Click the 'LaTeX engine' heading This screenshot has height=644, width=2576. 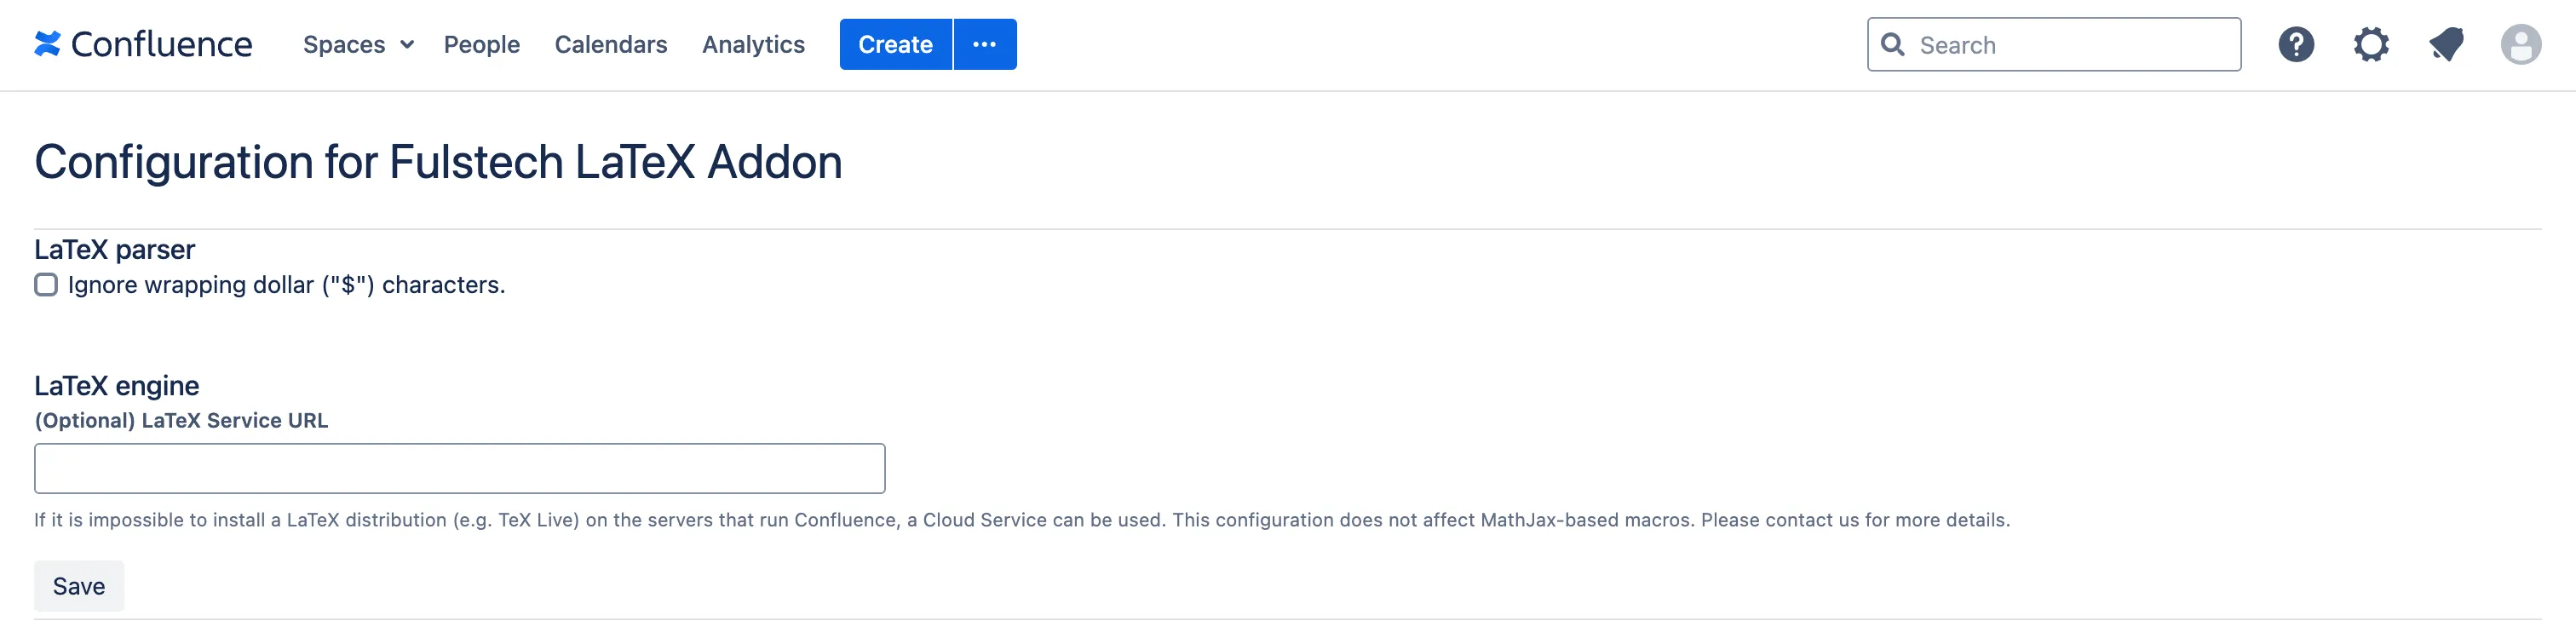117,386
